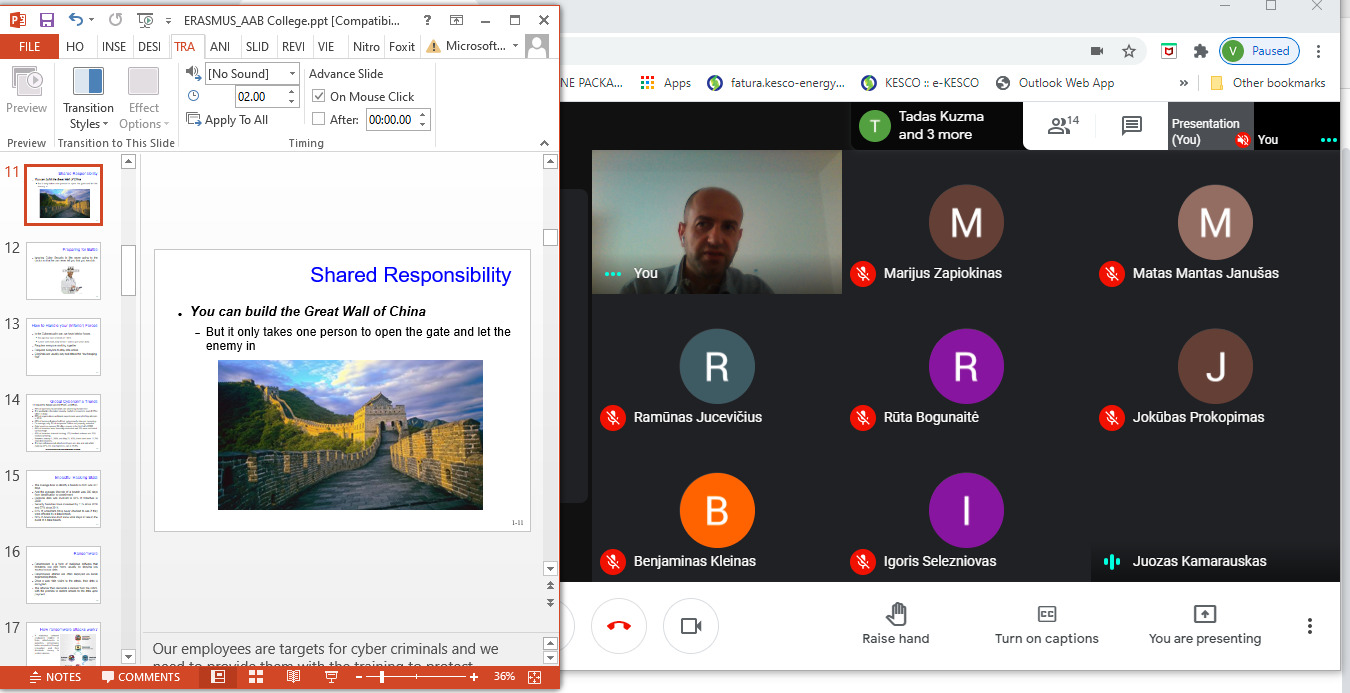Switch to the DESIGN ribbon tab
The height and width of the screenshot is (693, 1350).
click(x=149, y=46)
